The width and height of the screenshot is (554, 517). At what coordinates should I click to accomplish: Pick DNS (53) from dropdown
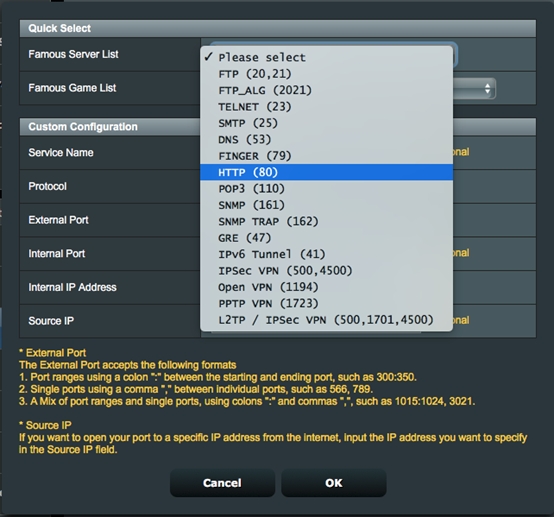[x=326, y=139]
